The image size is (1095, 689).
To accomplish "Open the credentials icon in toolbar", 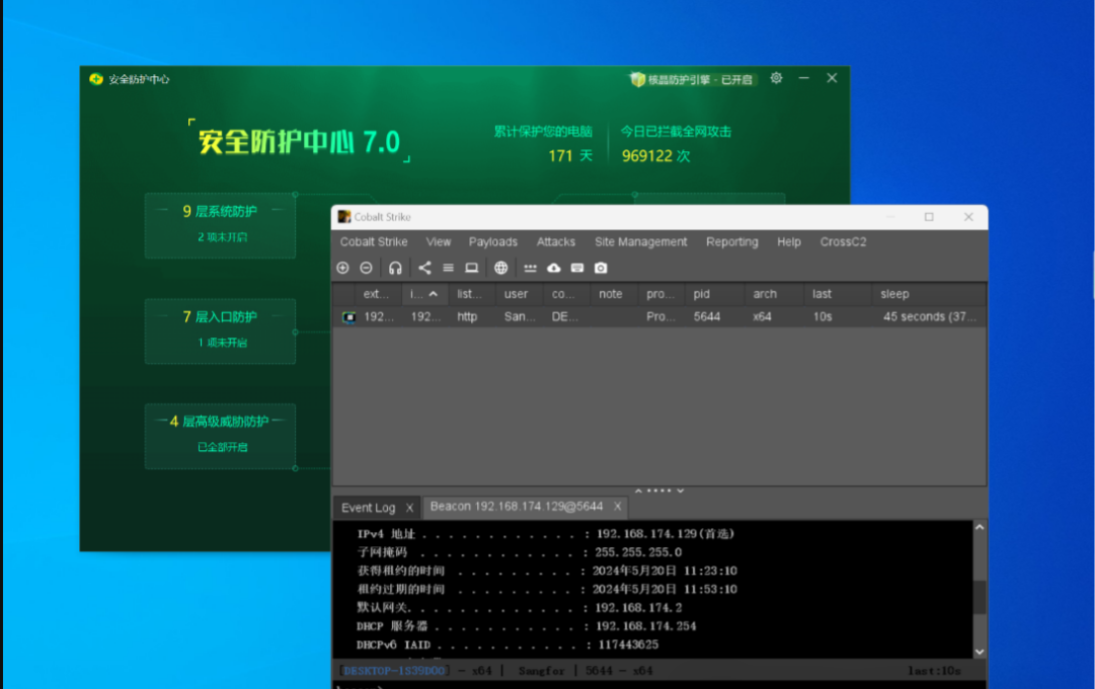I will coord(530,268).
